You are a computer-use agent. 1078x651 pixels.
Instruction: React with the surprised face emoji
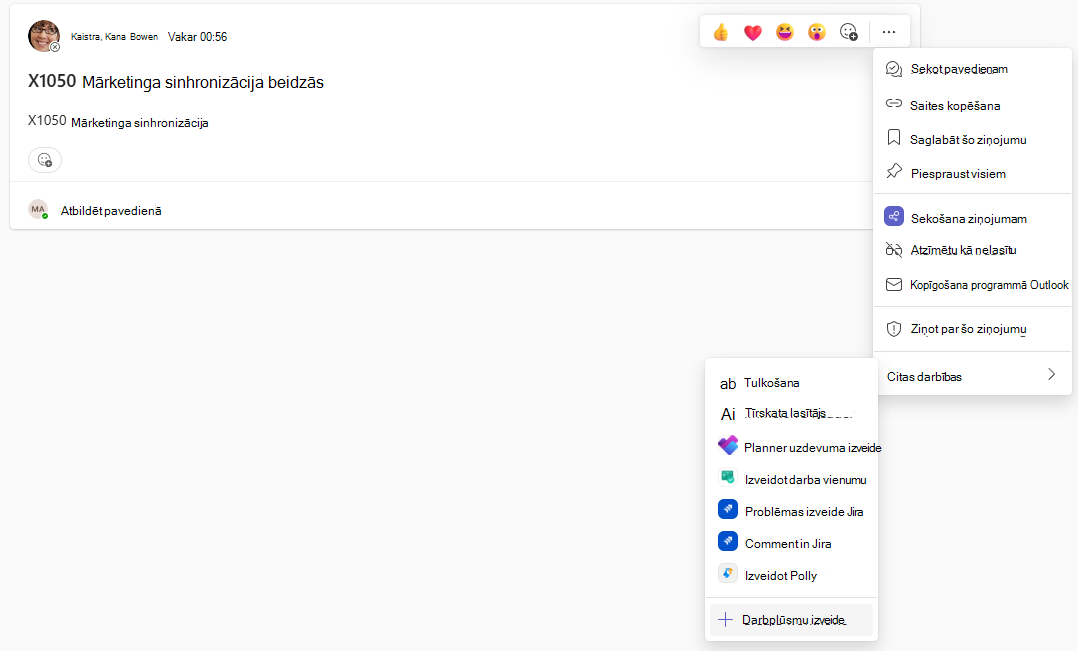816,32
